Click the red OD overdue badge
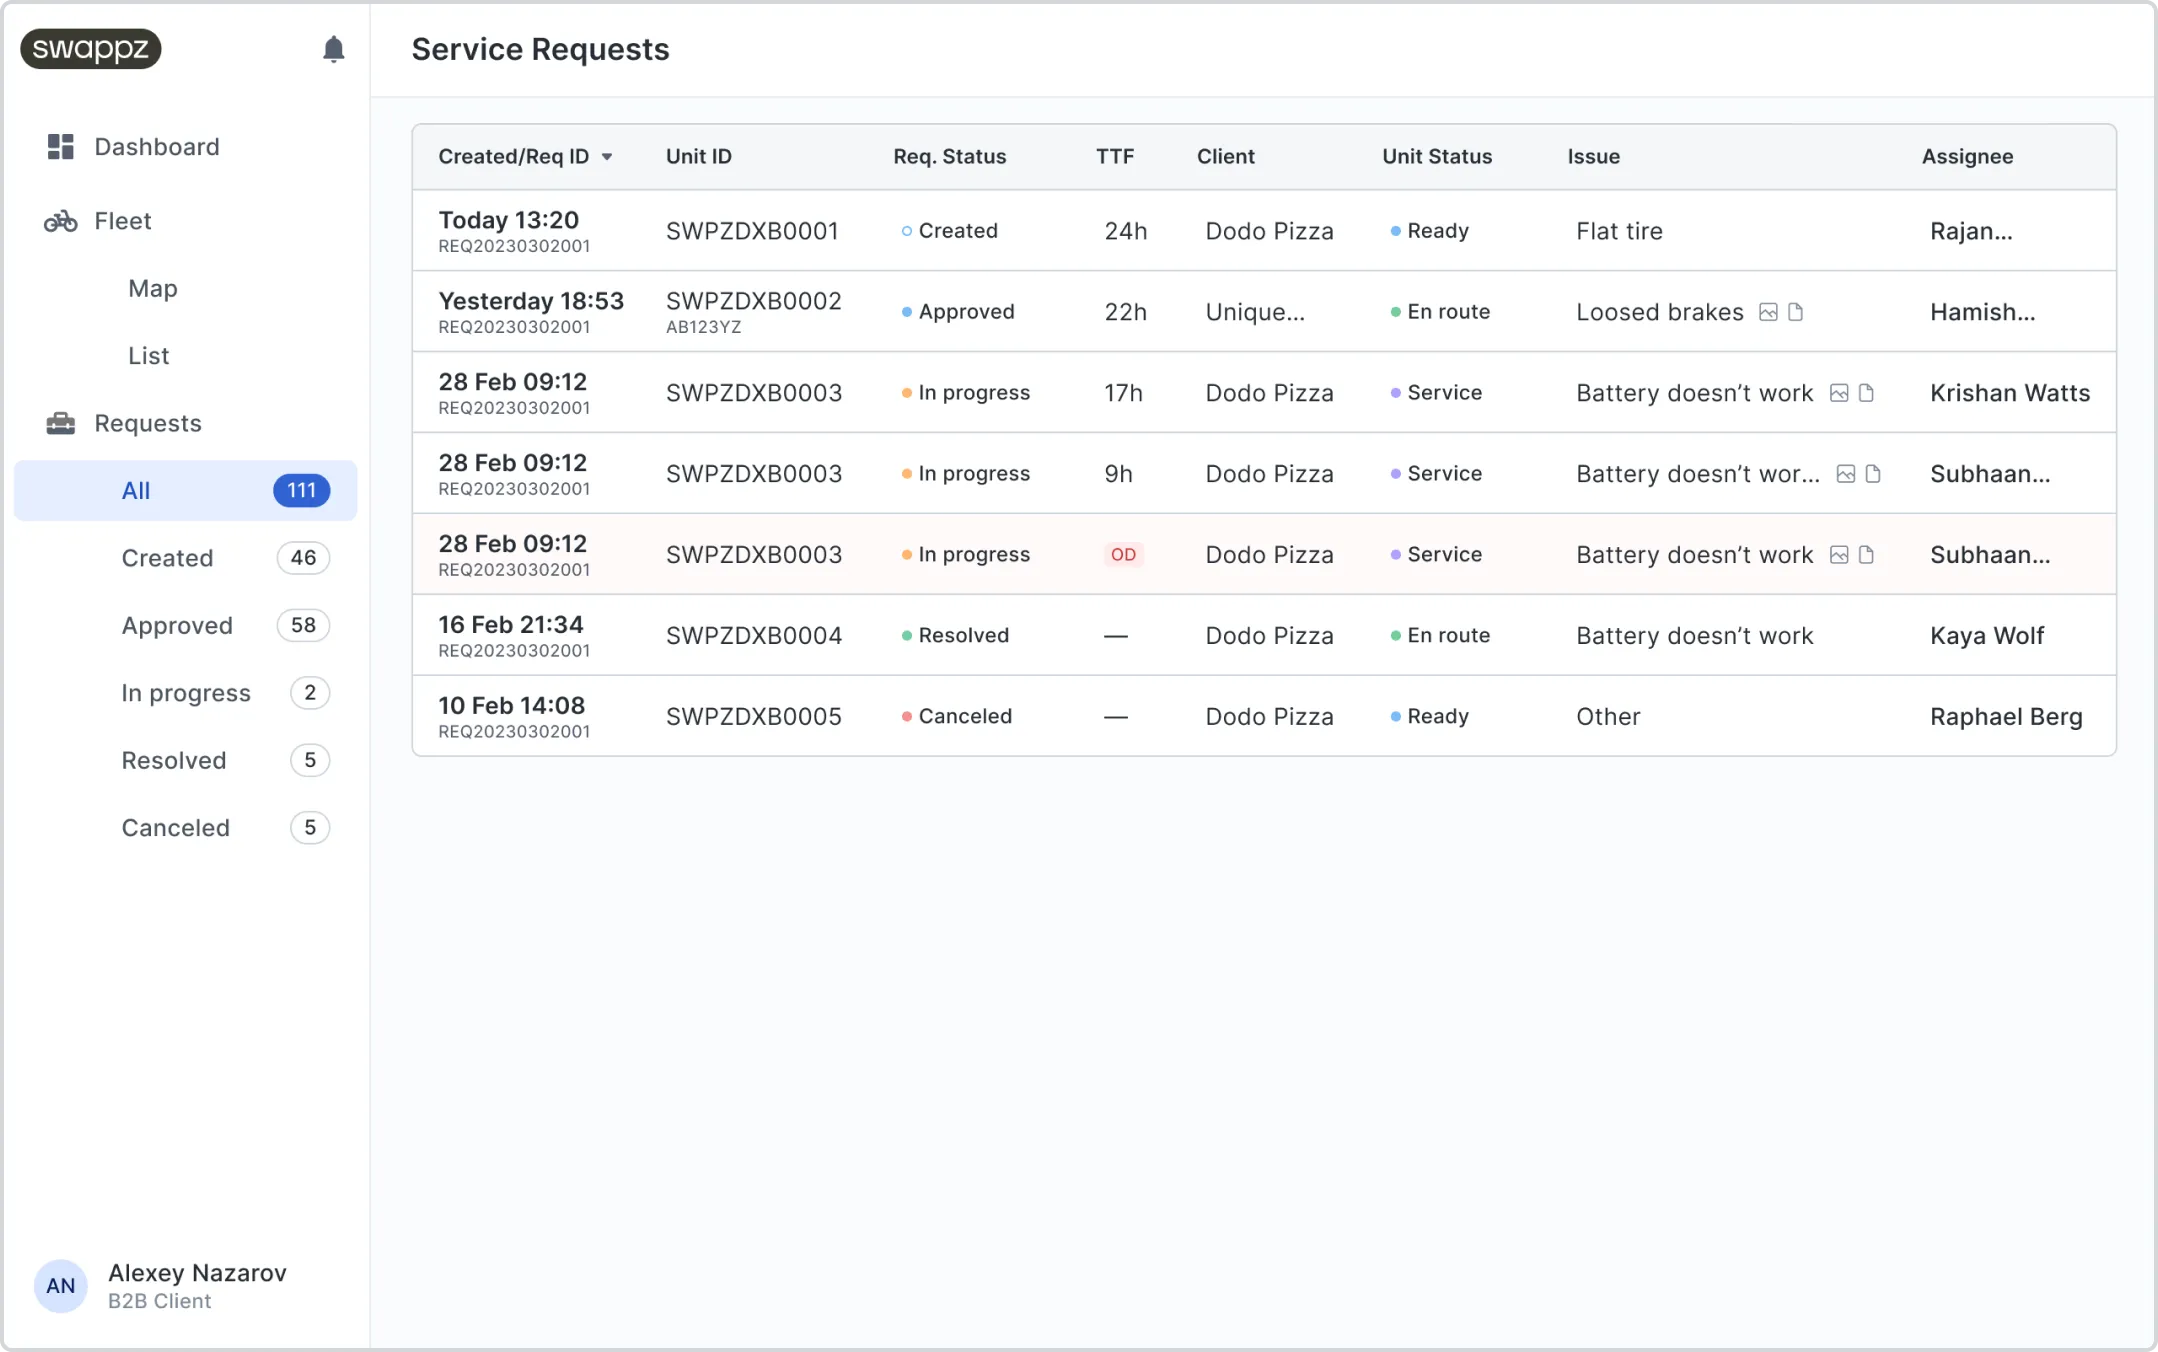Viewport: 2158px width, 1352px height. click(x=1123, y=555)
